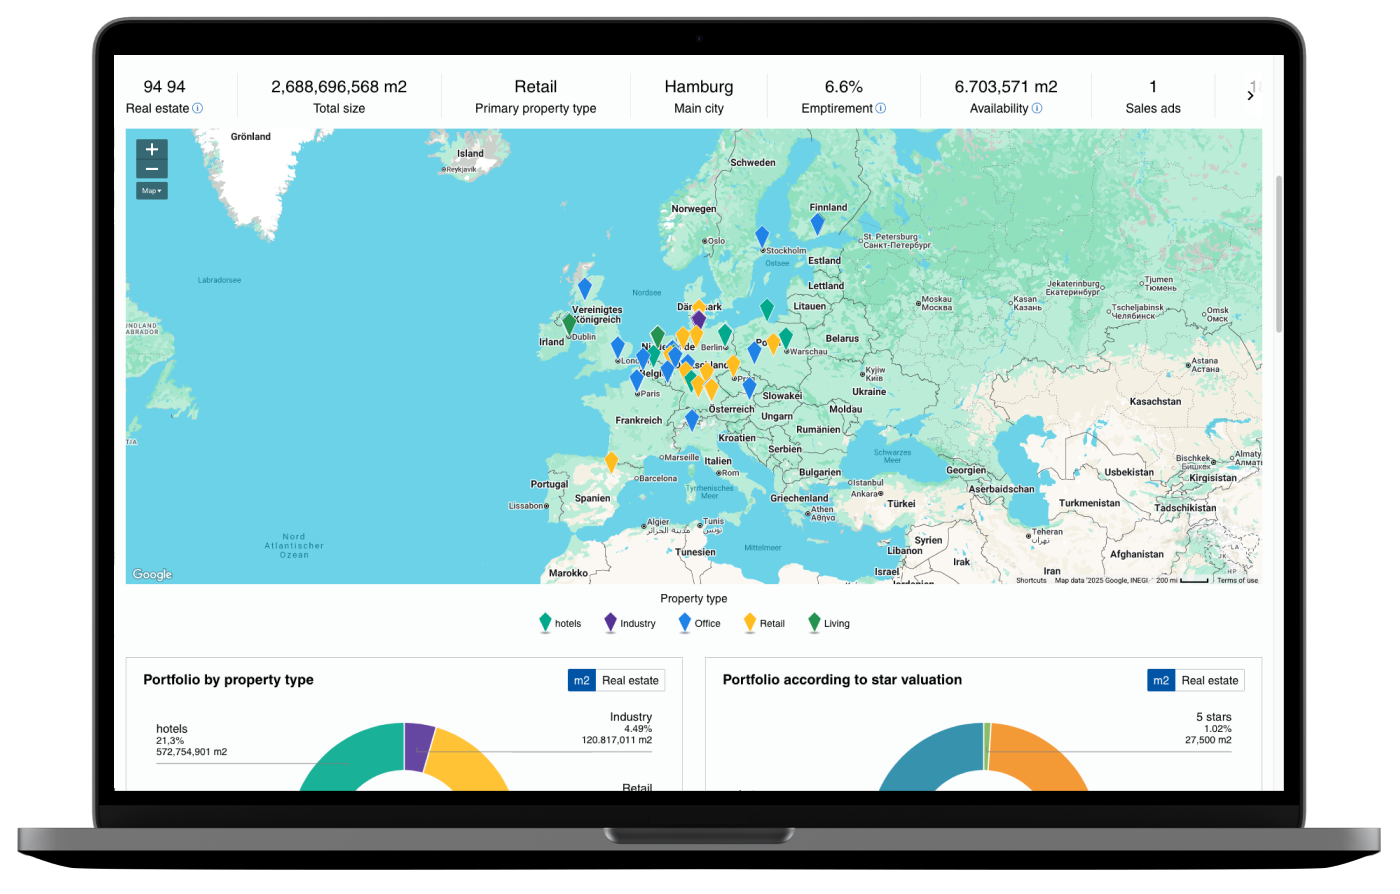Image resolution: width=1400 pixels, height=894 pixels.
Task: Select the blue Office marker in Scotland
Action: click(585, 289)
